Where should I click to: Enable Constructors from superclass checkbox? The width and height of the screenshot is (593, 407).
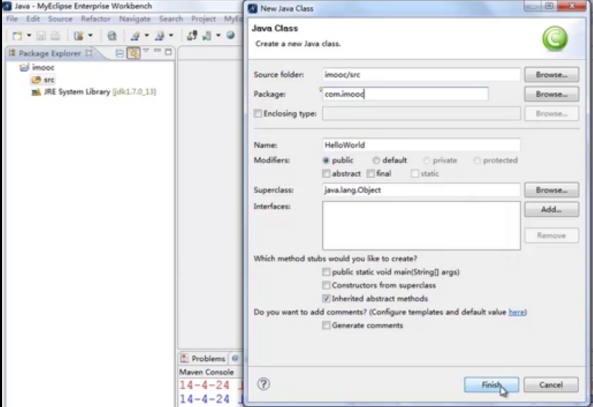pos(326,285)
